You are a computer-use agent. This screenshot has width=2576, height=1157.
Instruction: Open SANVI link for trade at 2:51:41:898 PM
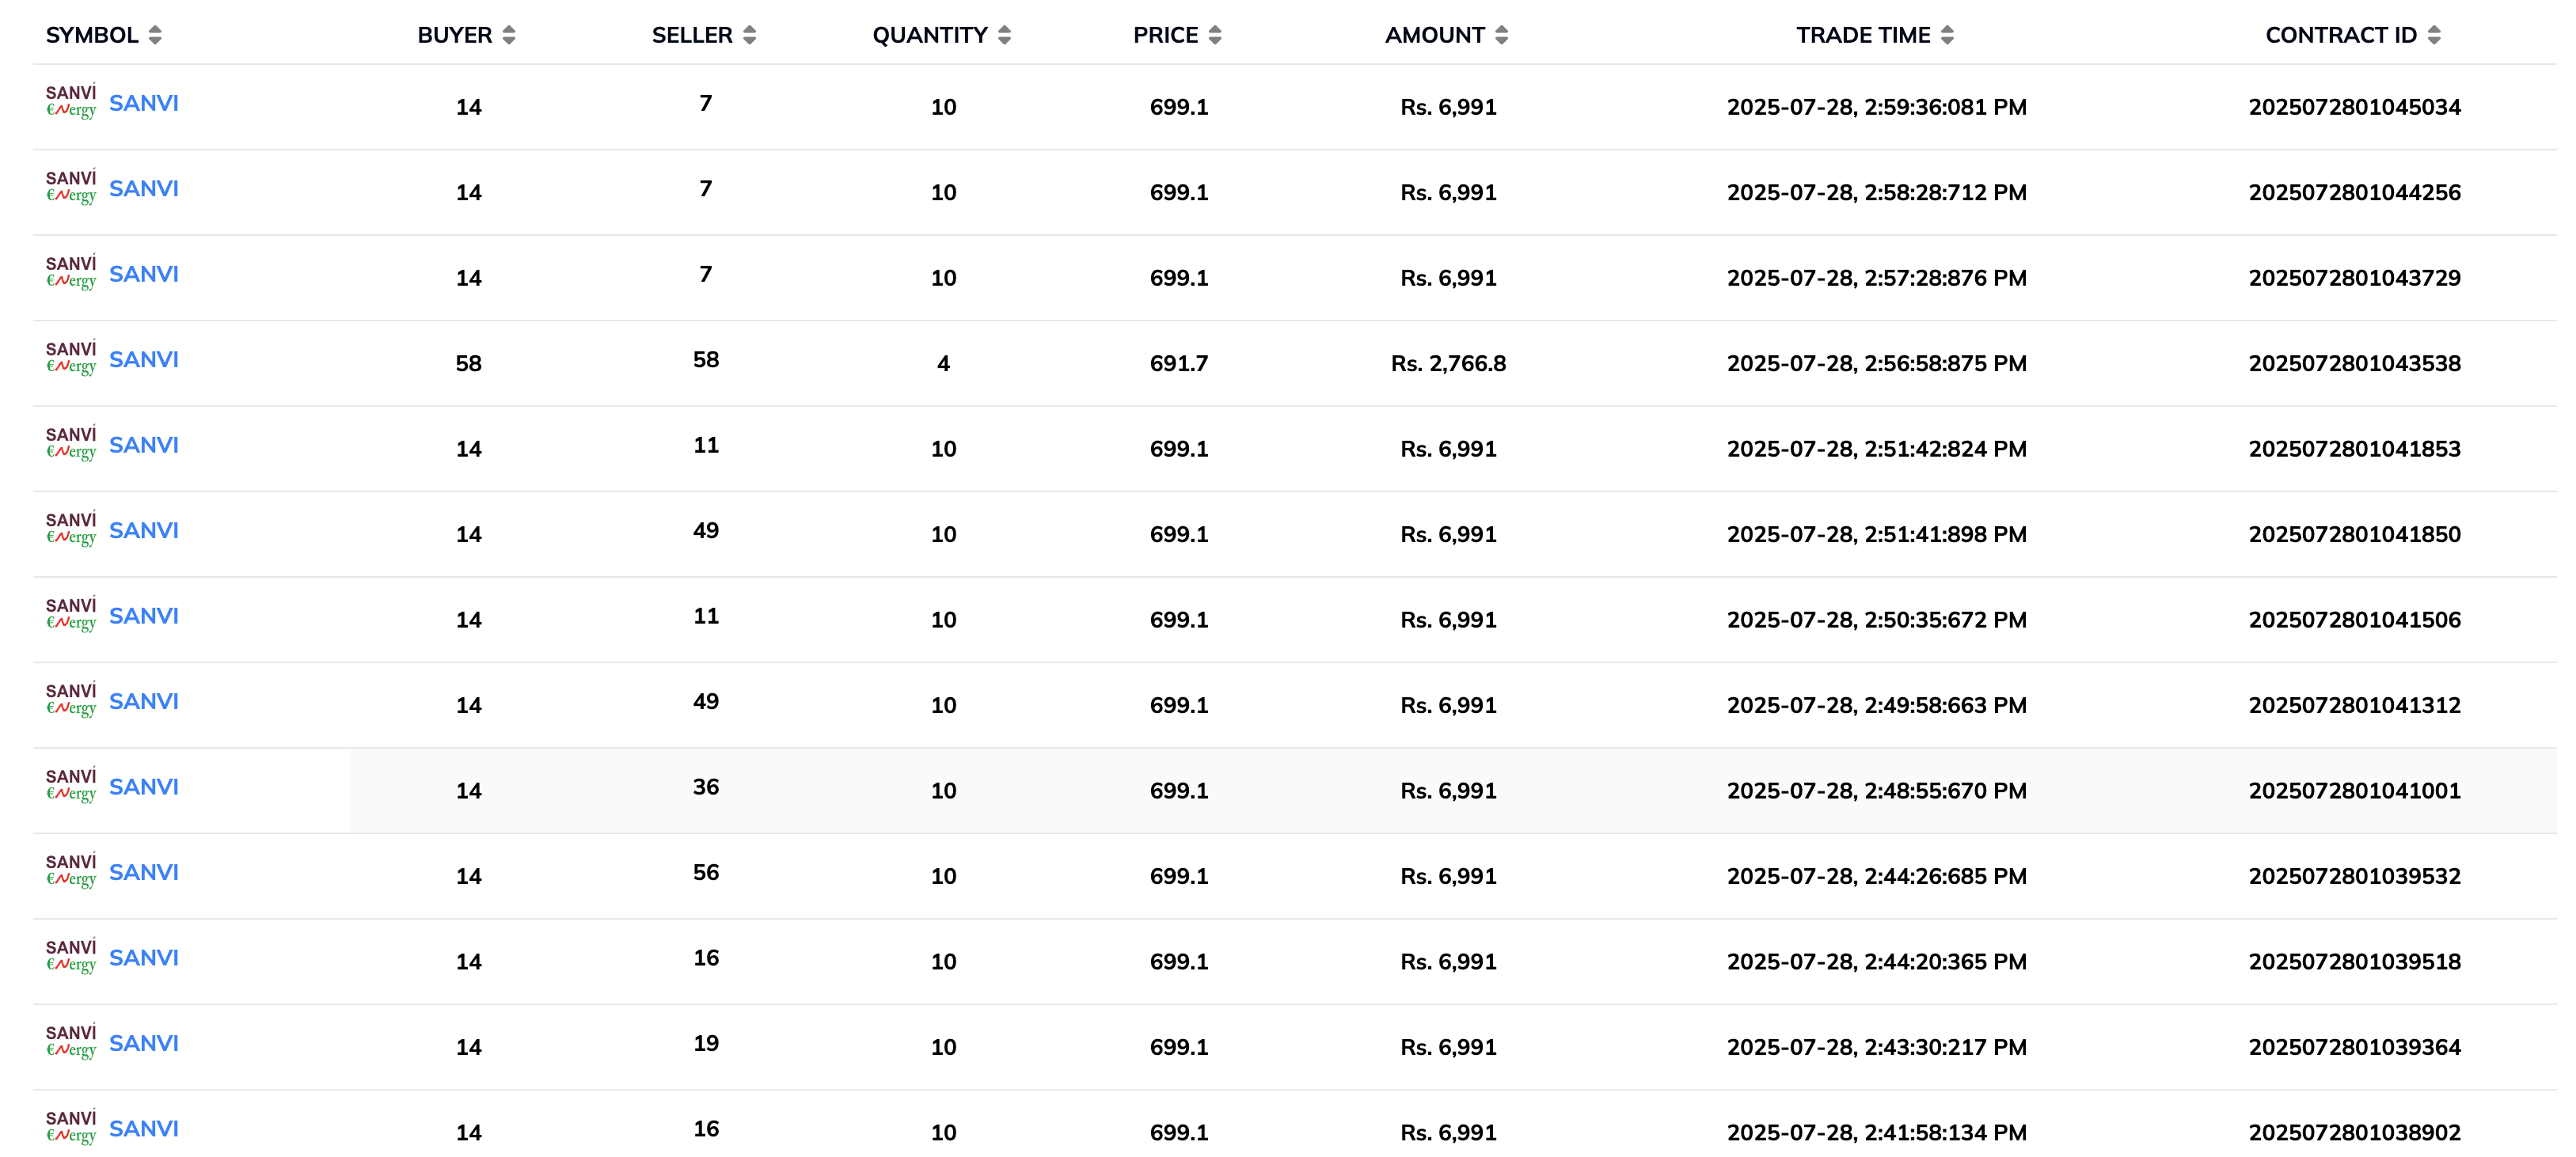pyautogui.click(x=144, y=531)
